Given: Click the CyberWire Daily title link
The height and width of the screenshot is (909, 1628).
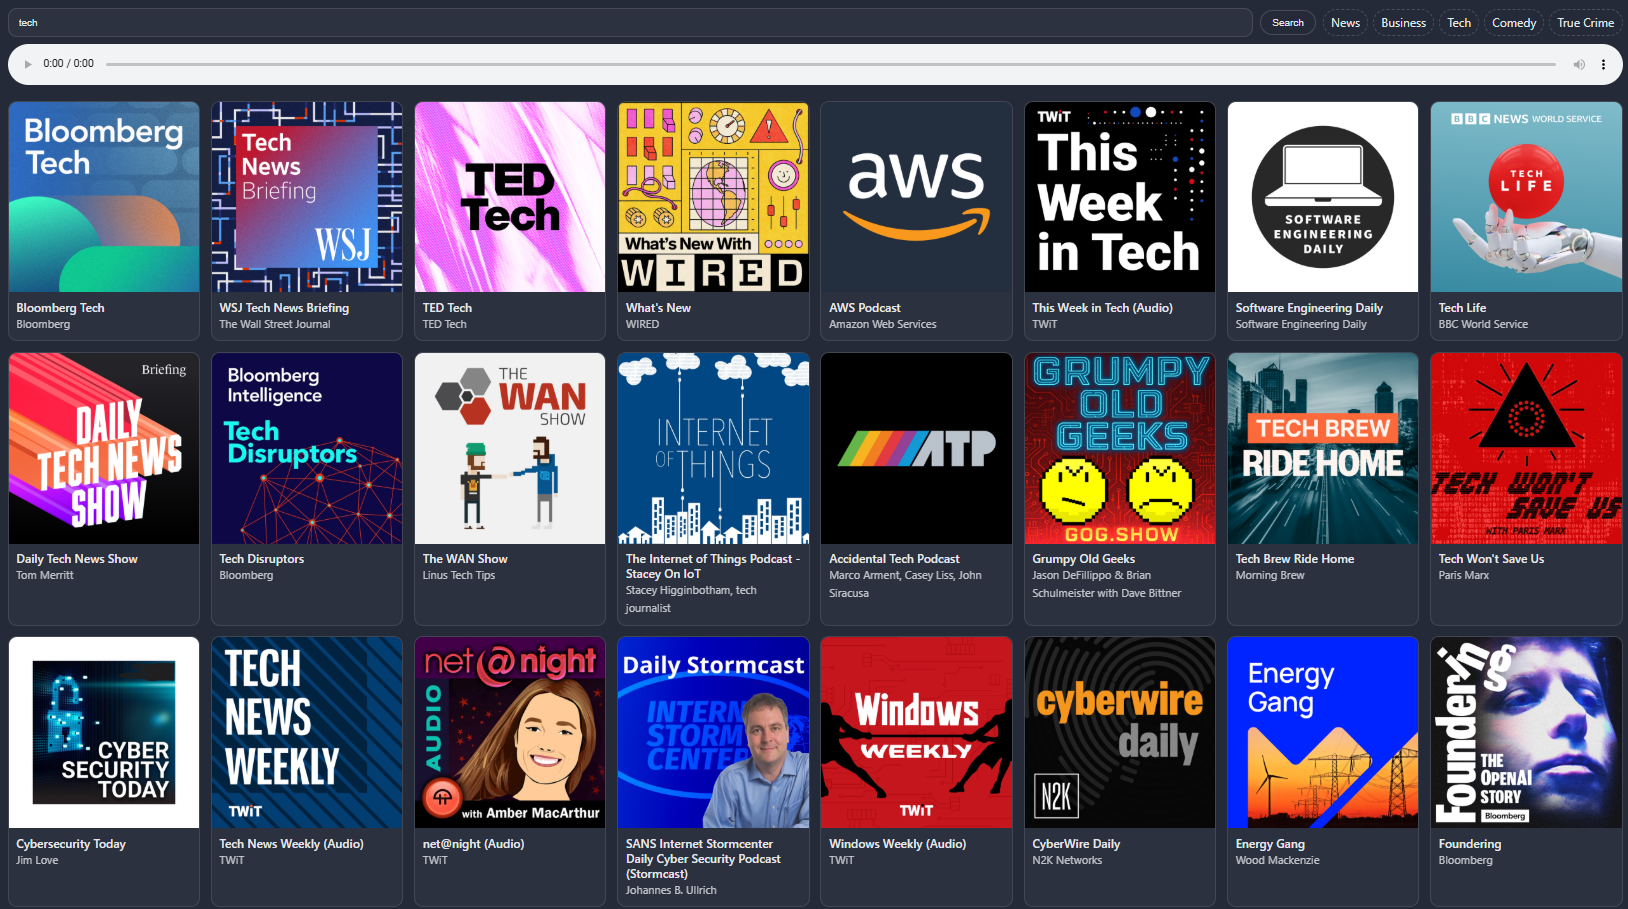Looking at the screenshot, I should [1076, 844].
